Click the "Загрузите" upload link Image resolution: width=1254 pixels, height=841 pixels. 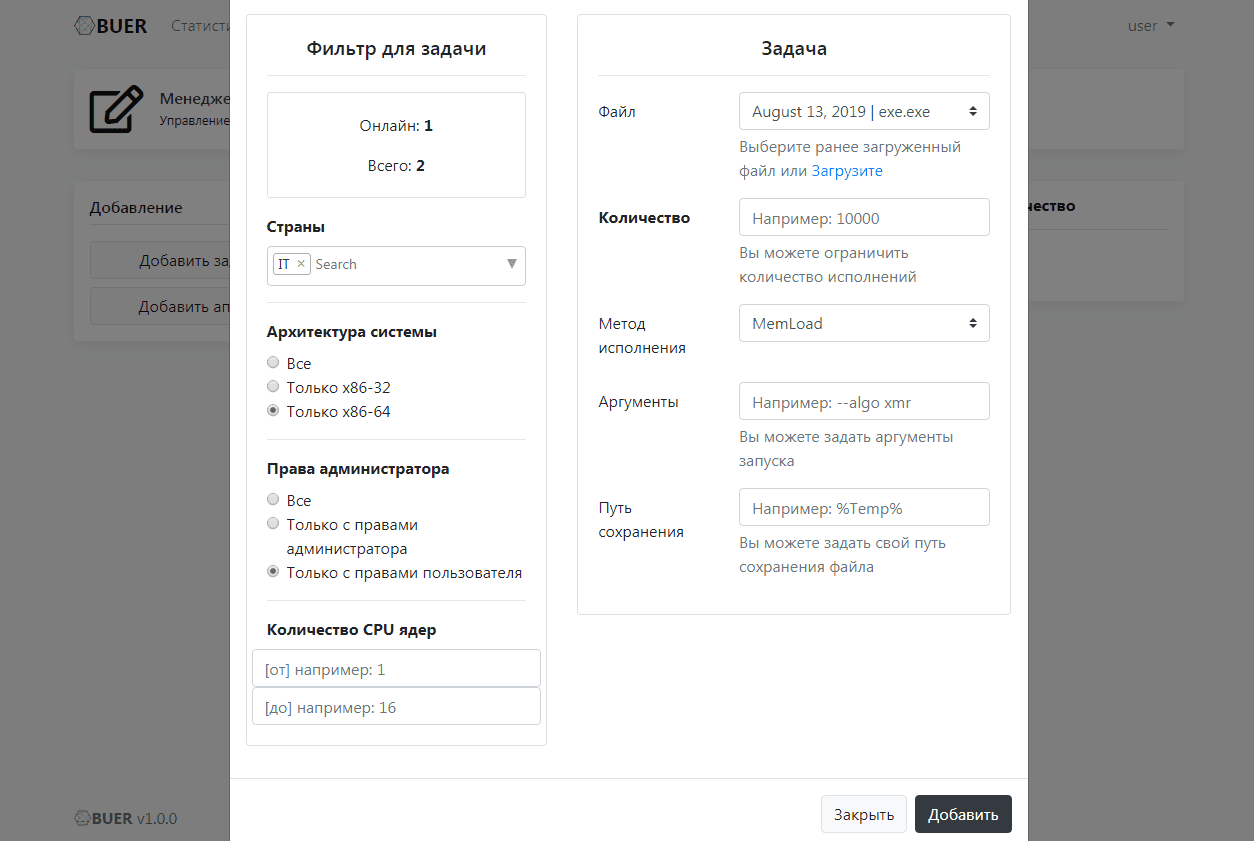(847, 171)
